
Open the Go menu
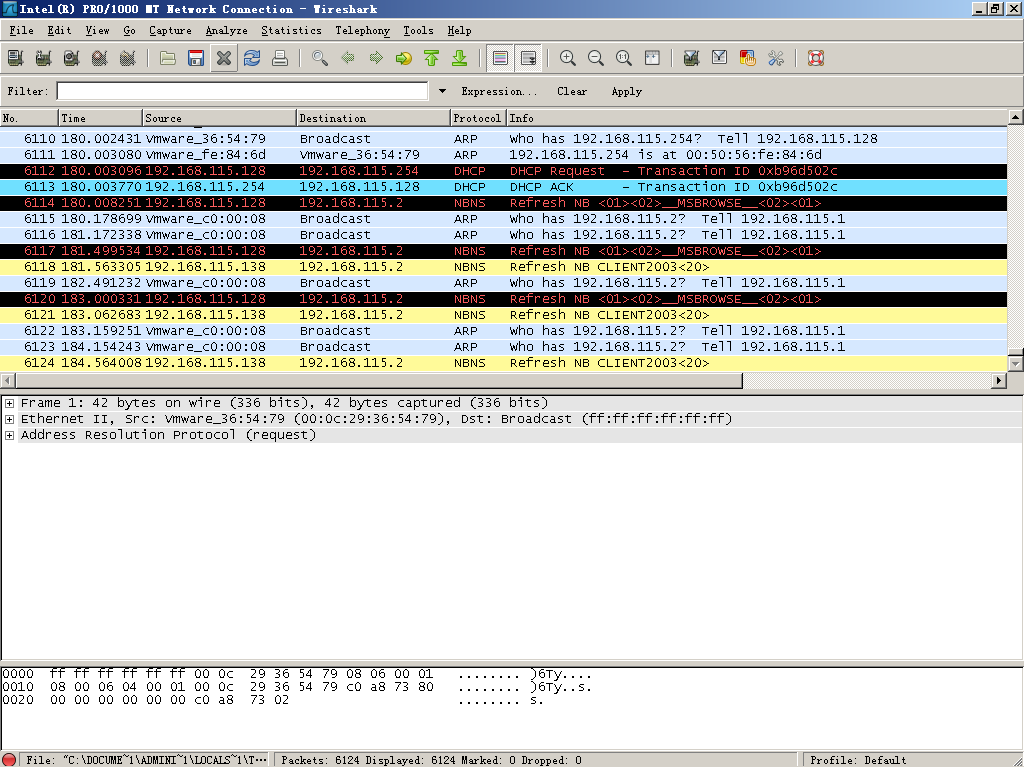129,31
